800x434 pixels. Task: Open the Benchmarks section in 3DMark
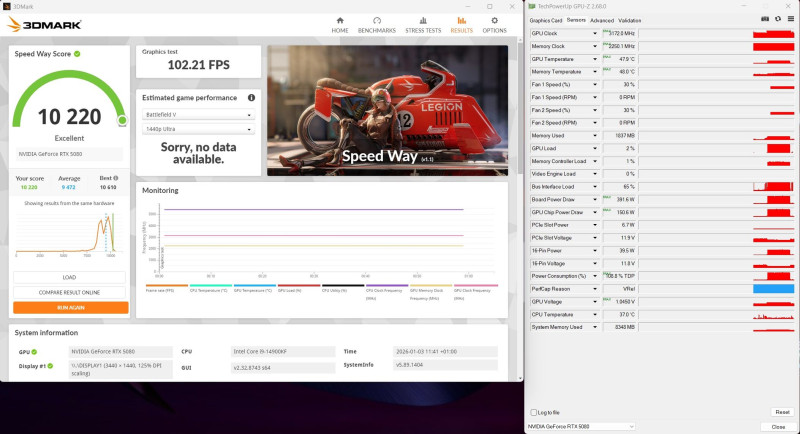[x=377, y=25]
